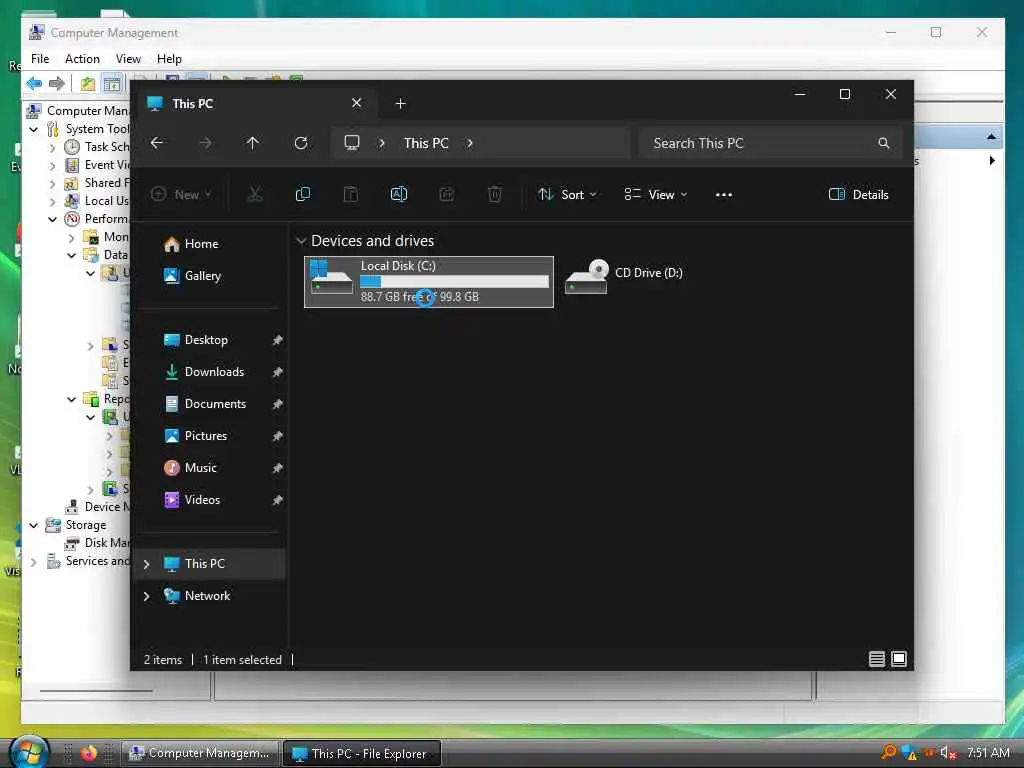The width and height of the screenshot is (1024, 768).
Task: Expand Services and Applications node
Action: [34, 561]
